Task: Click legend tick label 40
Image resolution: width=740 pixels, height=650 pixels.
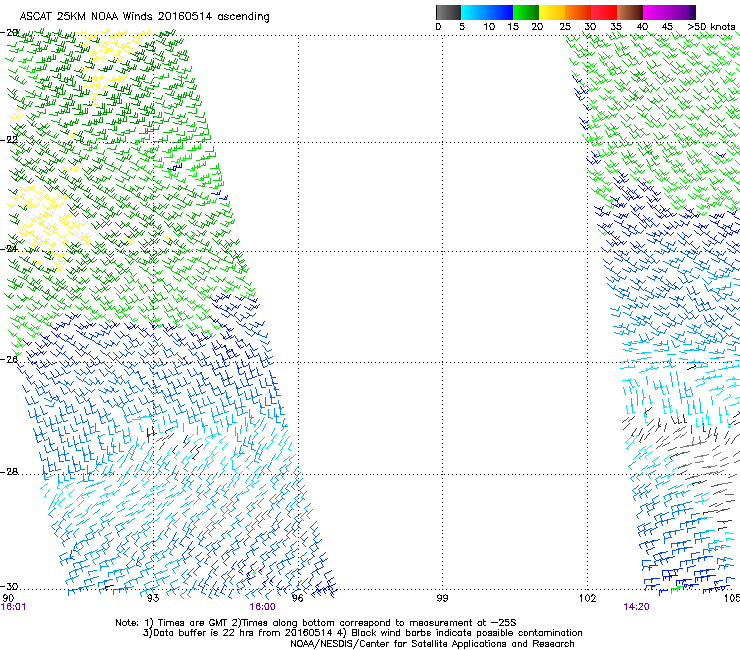Action: point(642,27)
